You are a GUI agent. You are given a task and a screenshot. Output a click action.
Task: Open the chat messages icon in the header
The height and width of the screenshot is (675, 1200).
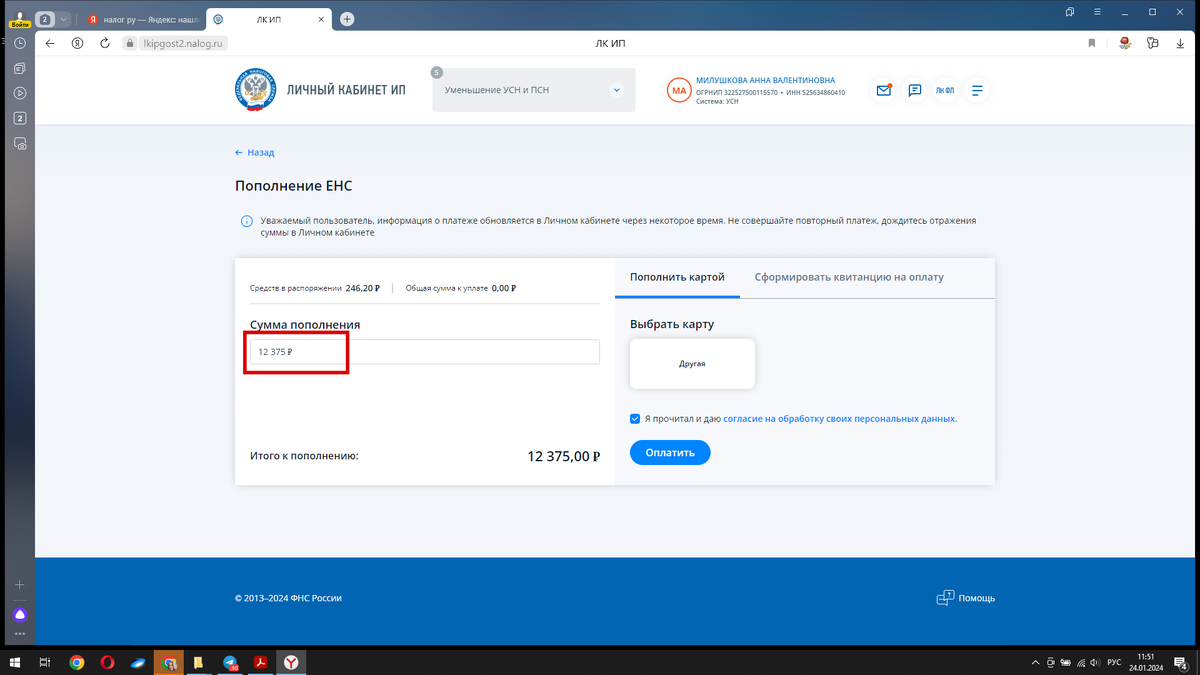tap(914, 90)
